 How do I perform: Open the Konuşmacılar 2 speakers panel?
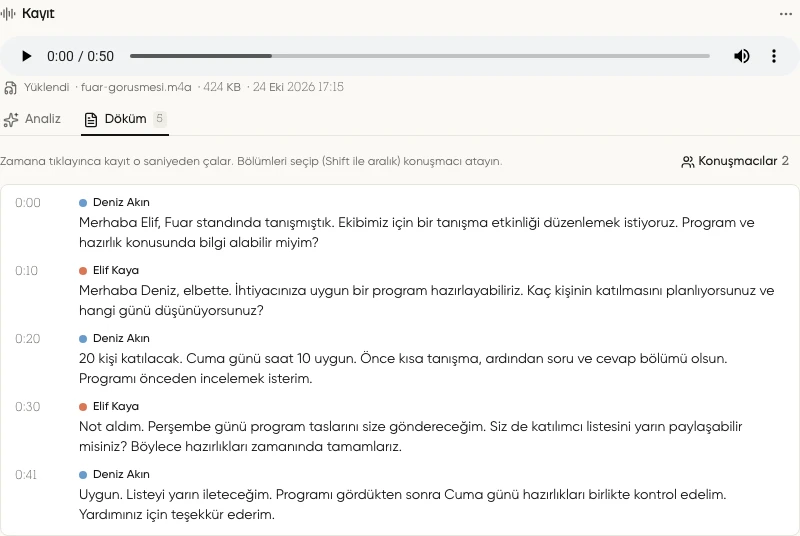pos(735,161)
